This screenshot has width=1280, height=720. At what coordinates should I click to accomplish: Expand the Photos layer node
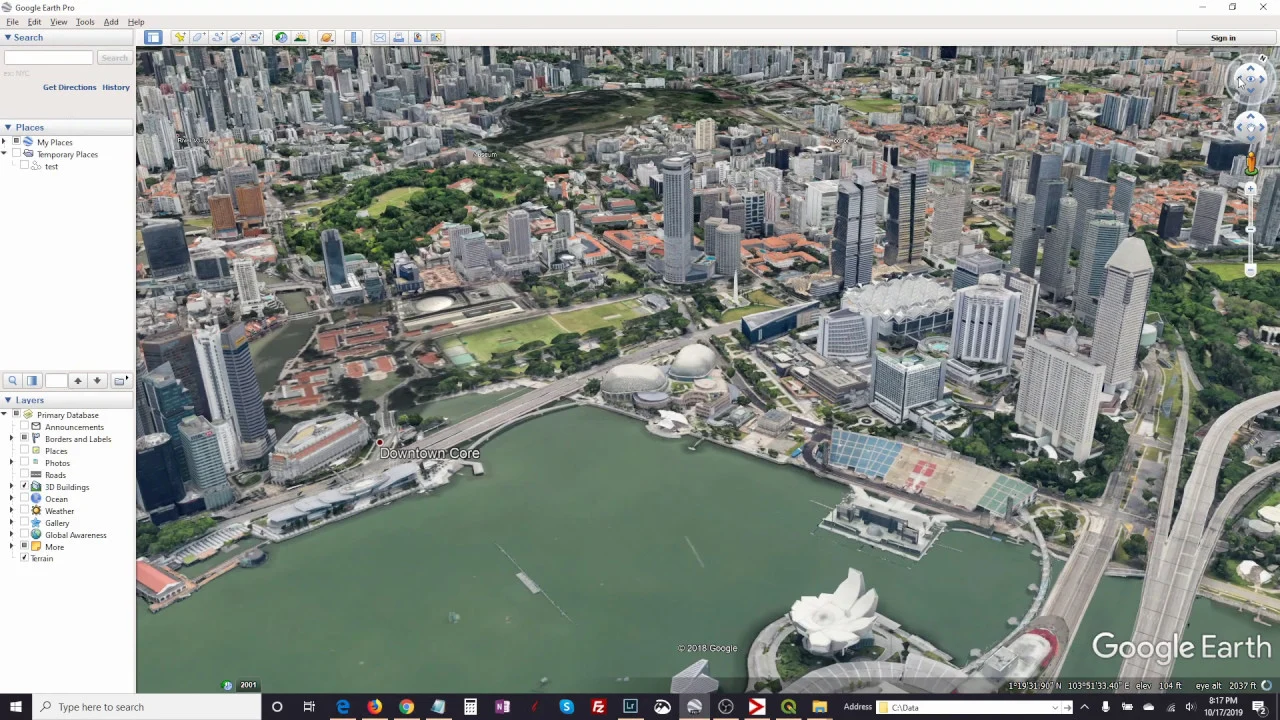point(12,463)
